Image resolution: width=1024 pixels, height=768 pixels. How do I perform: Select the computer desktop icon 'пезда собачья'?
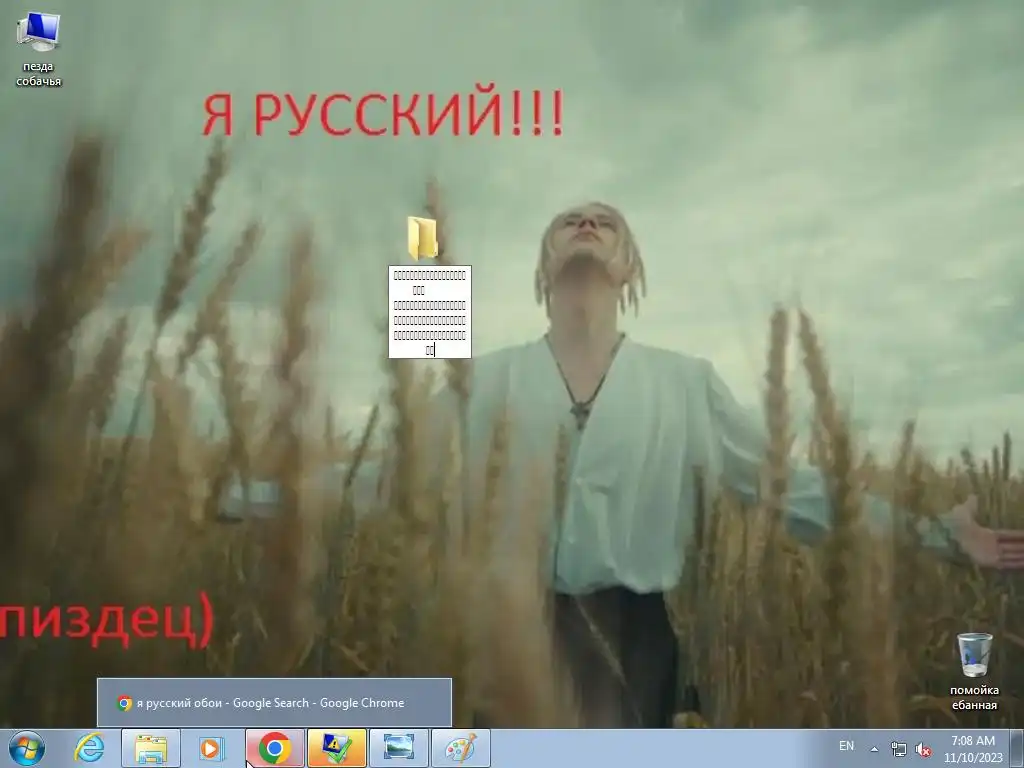coord(39,50)
